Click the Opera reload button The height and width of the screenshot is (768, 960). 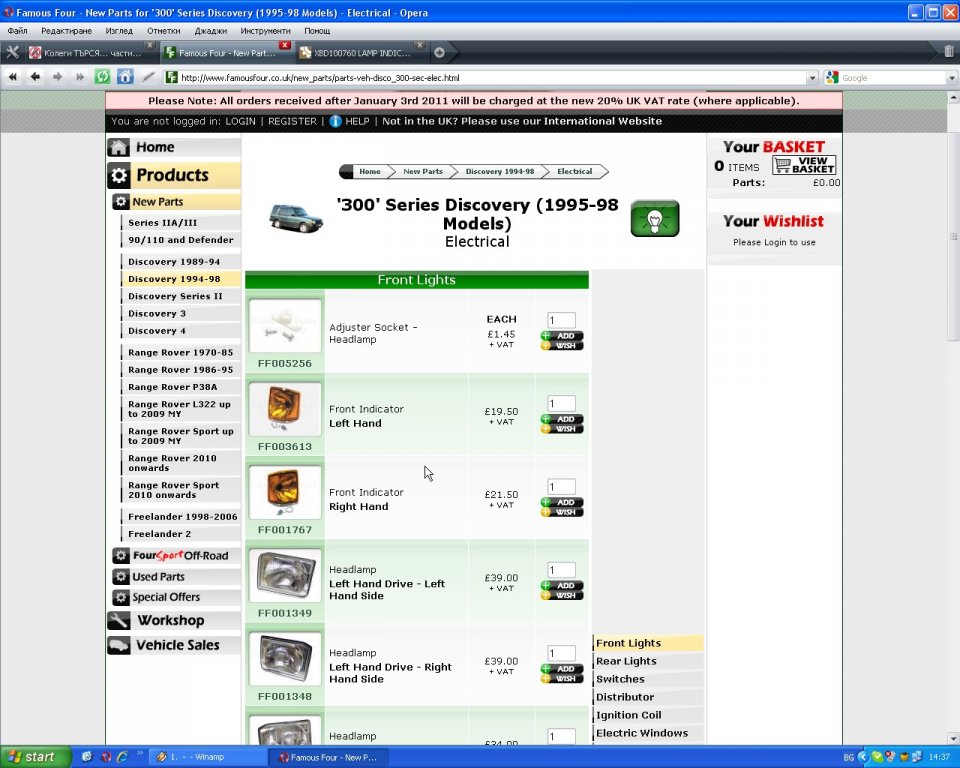tap(102, 77)
